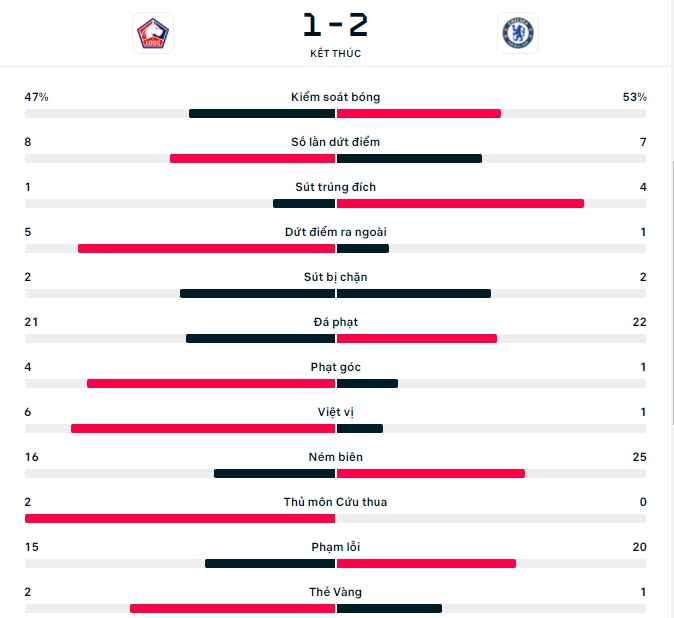674x618 pixels.
Task: Click the red 53% possession bar
Action: pos(419,113)
